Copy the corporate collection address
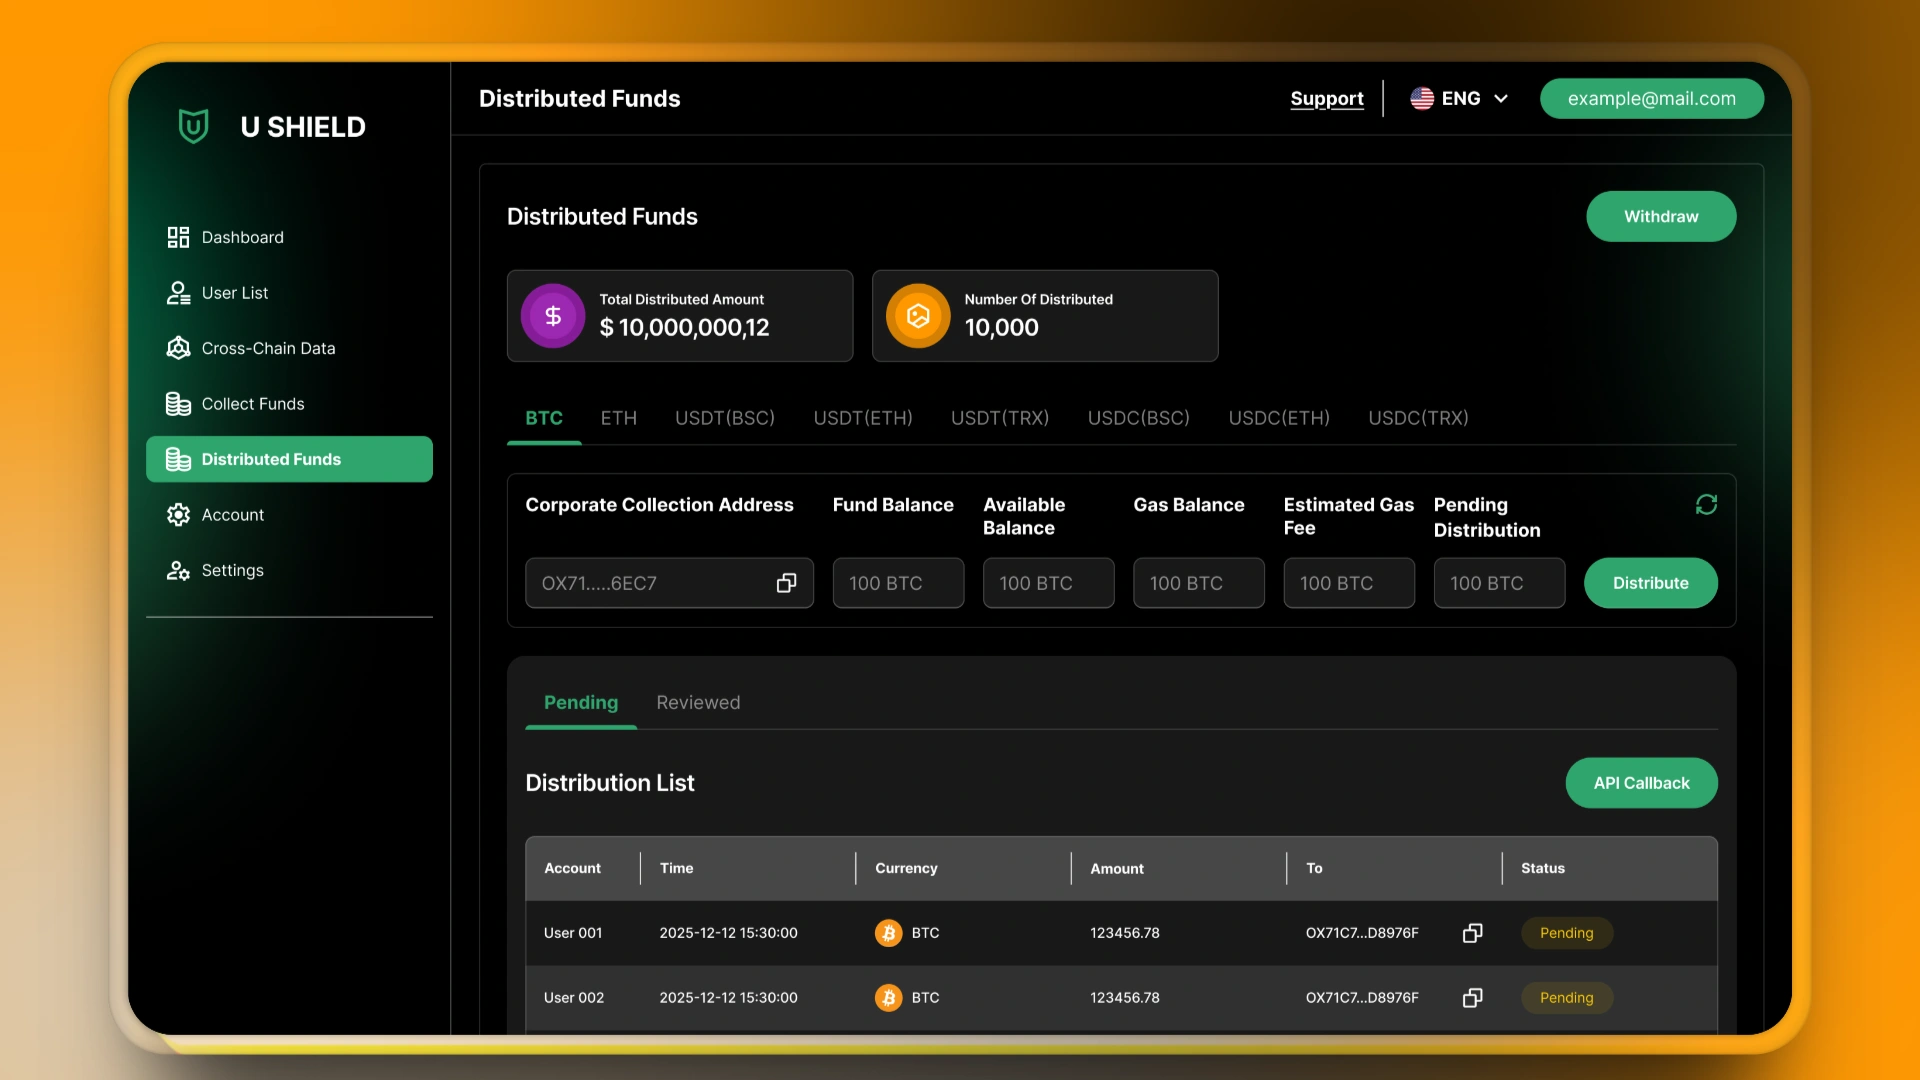This screenshot has height=1080, width=1920. click(786, 583)
